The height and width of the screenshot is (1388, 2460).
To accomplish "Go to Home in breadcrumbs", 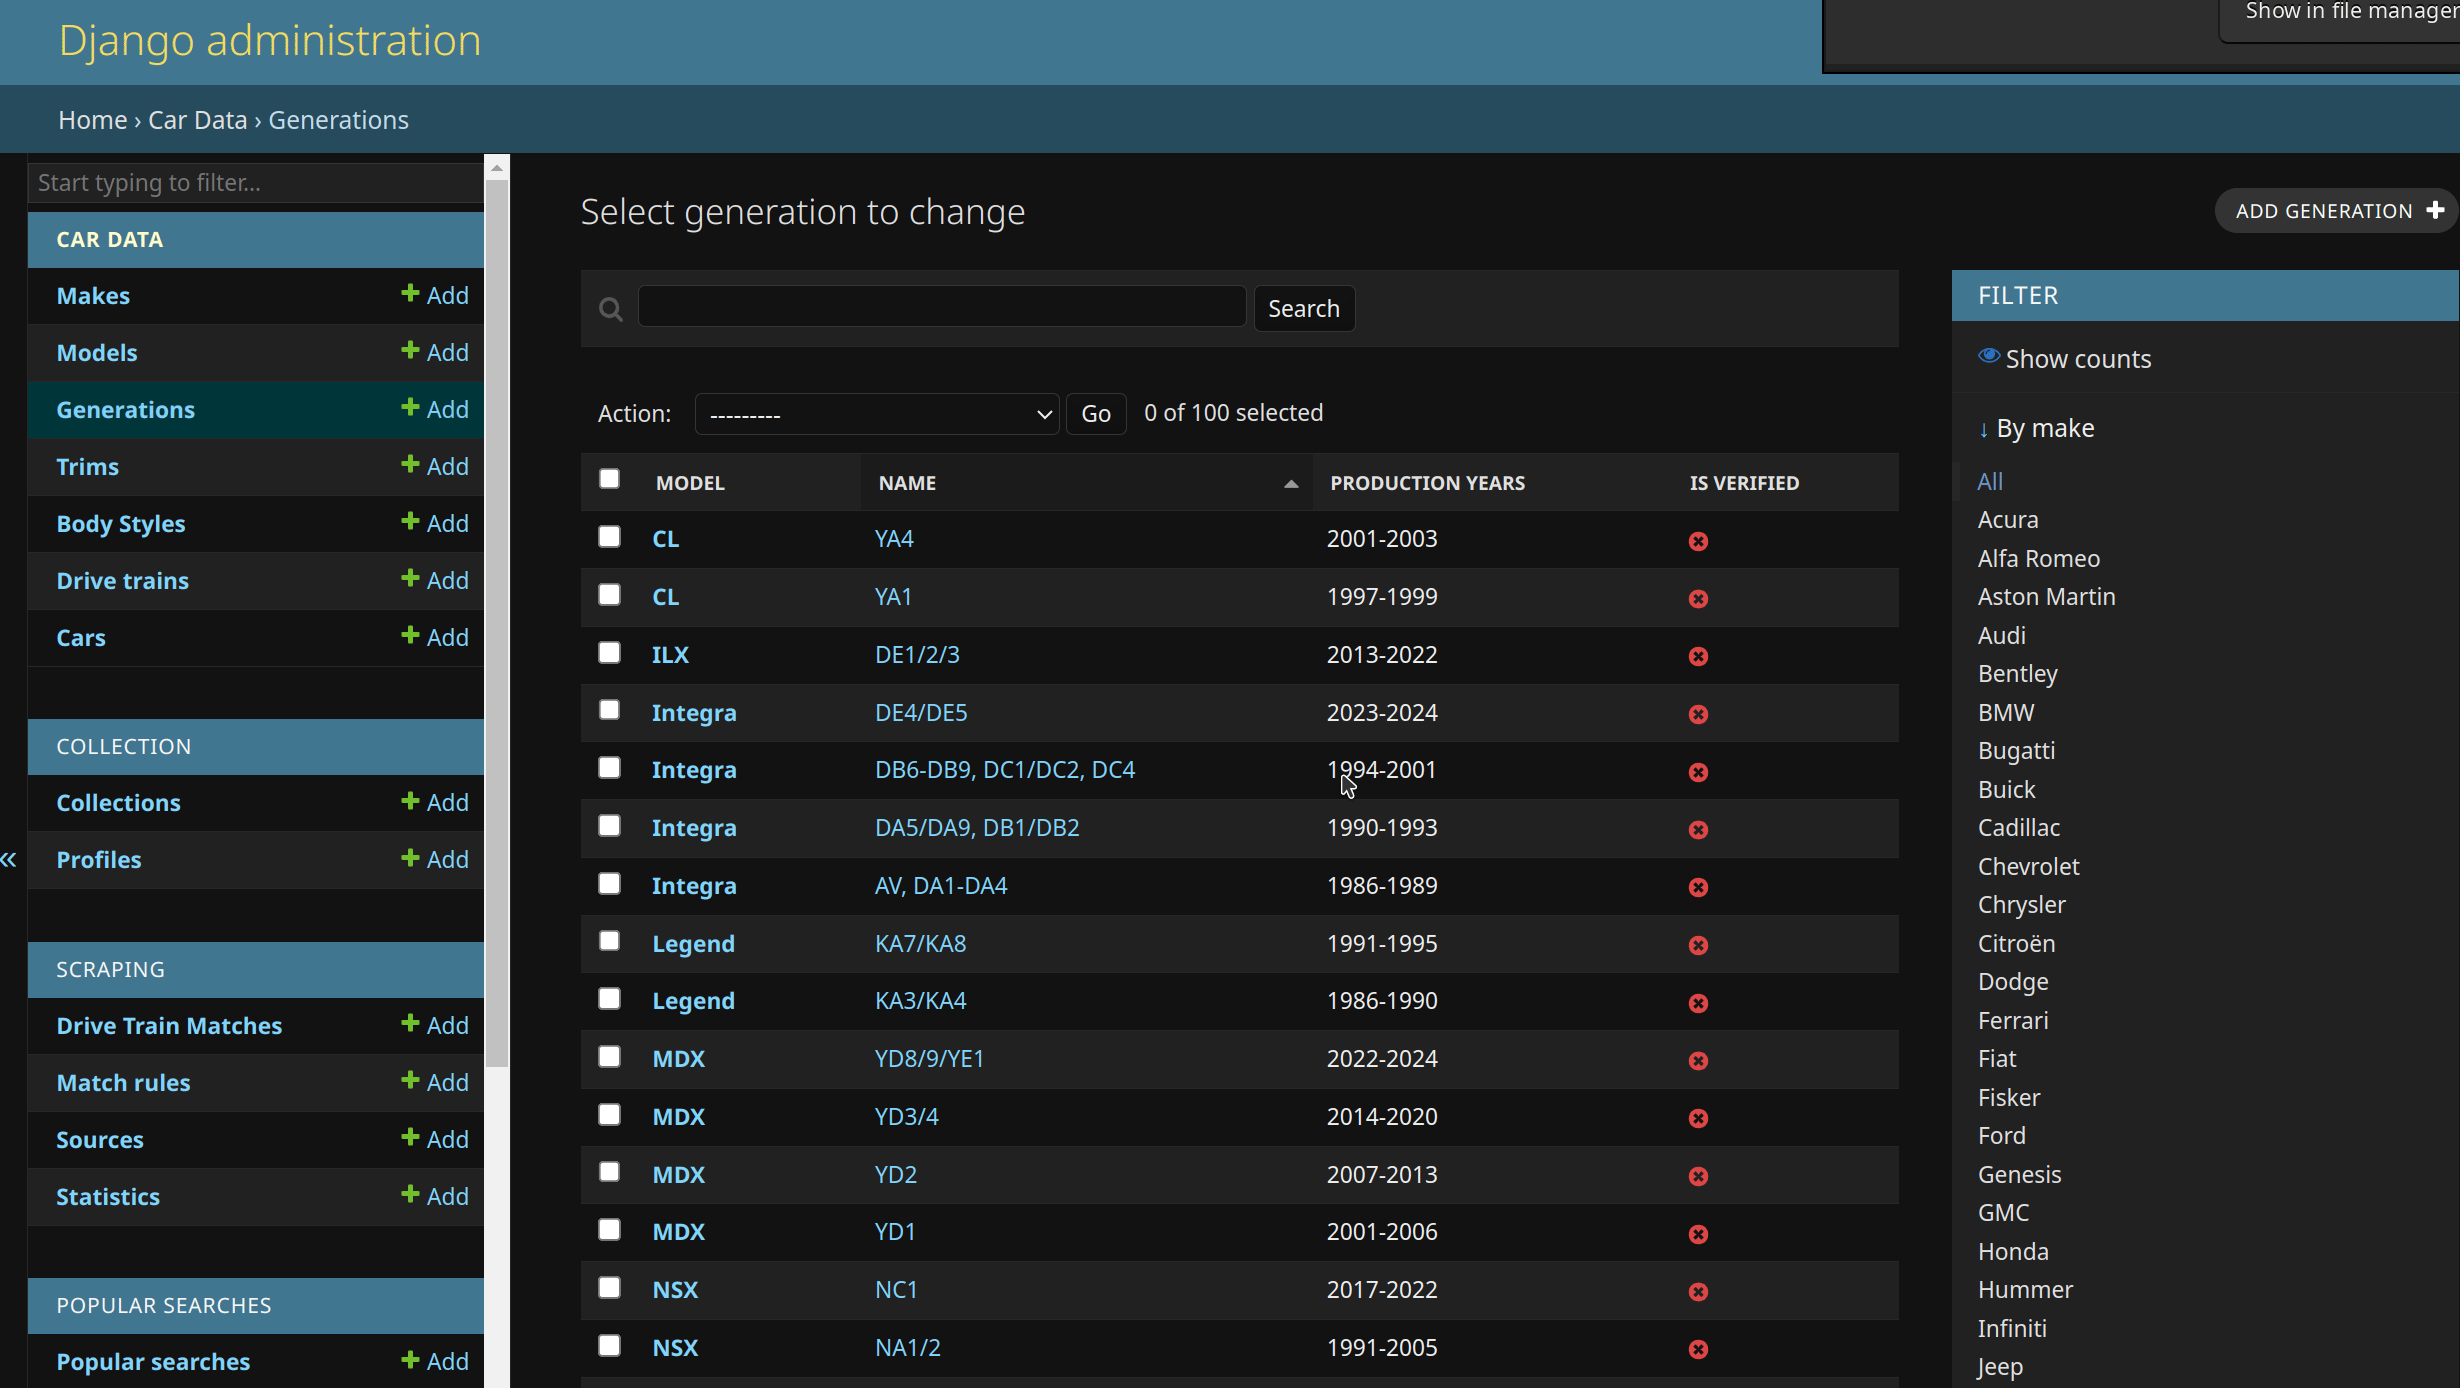I will [x=92, y=120].
